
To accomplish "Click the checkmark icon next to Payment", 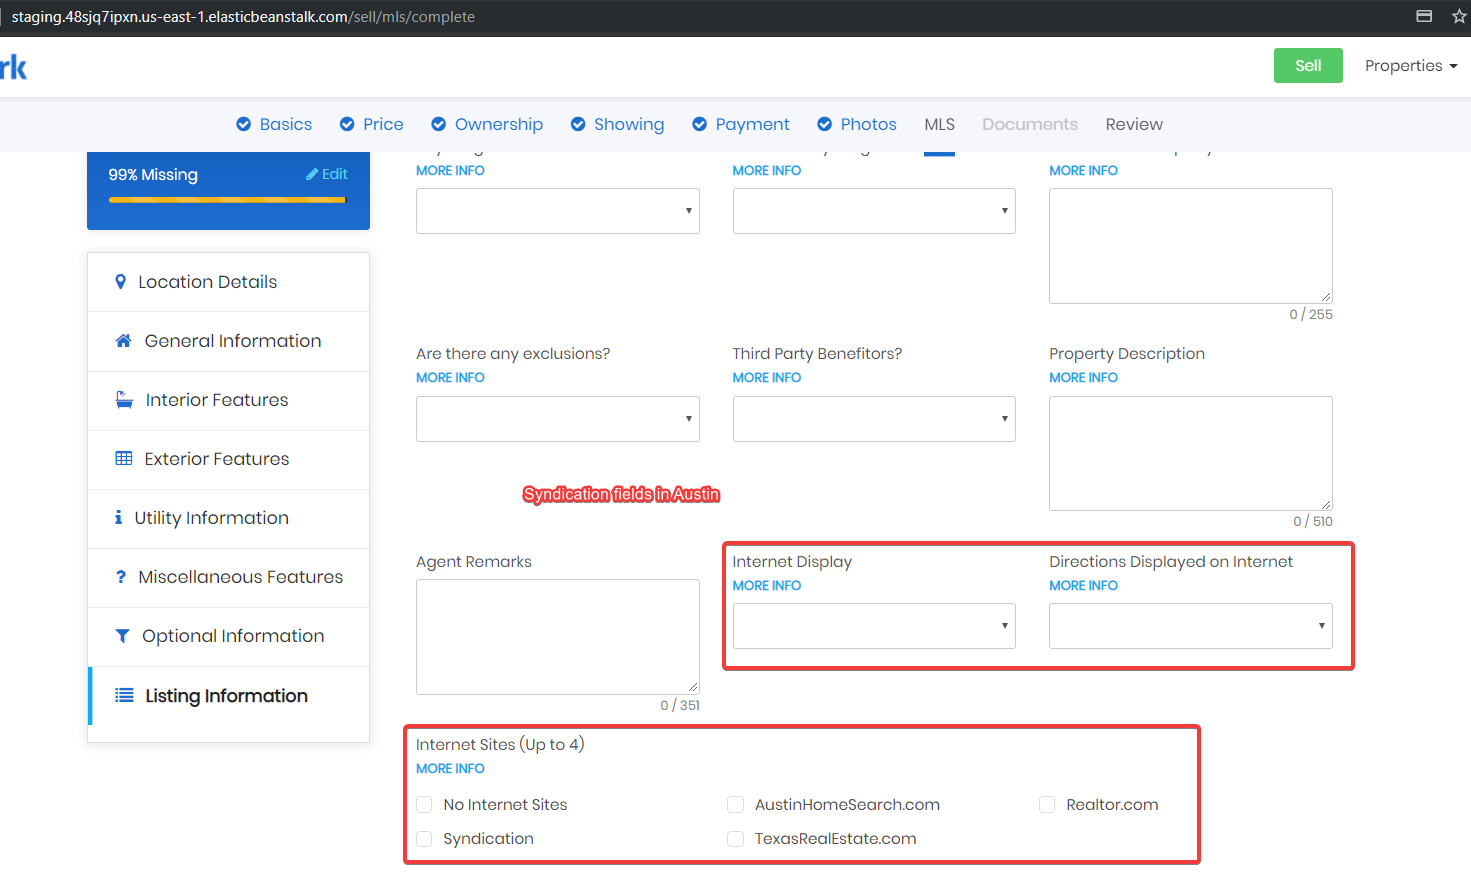I will tap(700, 124).
